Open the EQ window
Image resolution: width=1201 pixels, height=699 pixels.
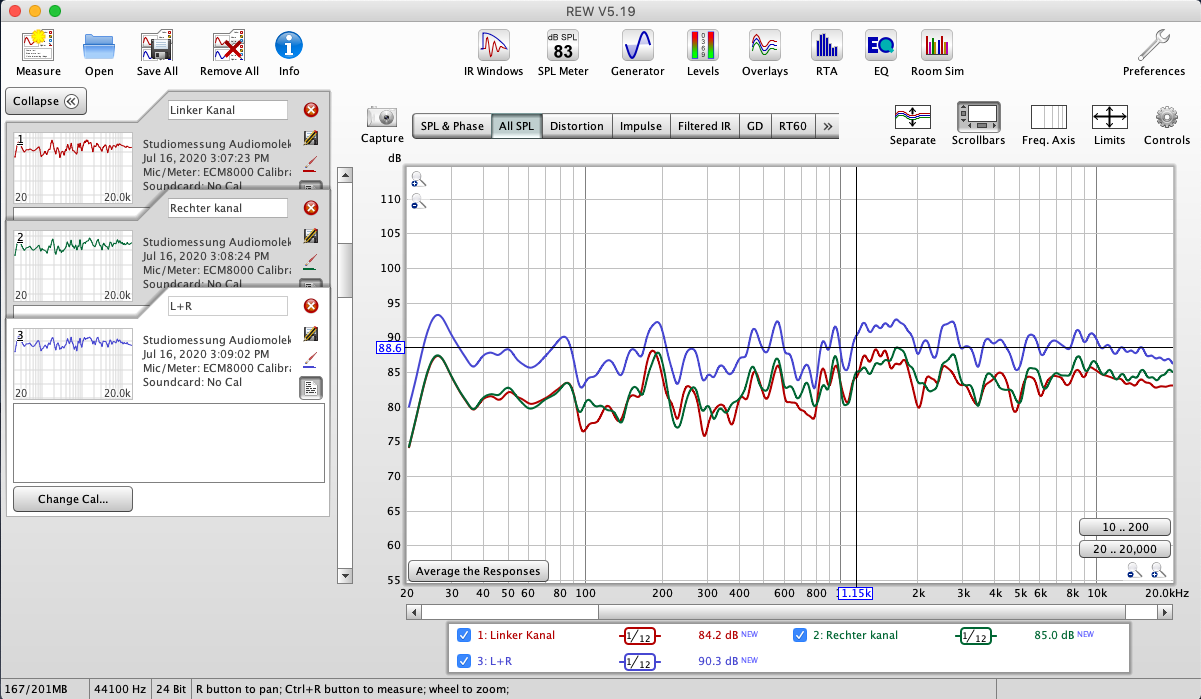(881, 53)
